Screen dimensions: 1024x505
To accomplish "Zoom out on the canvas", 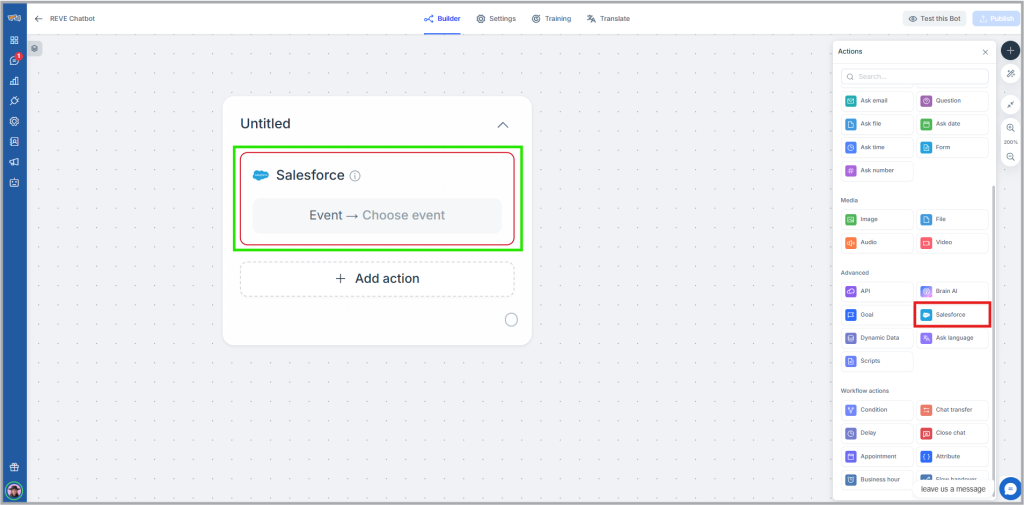I will coord(1010,157).
